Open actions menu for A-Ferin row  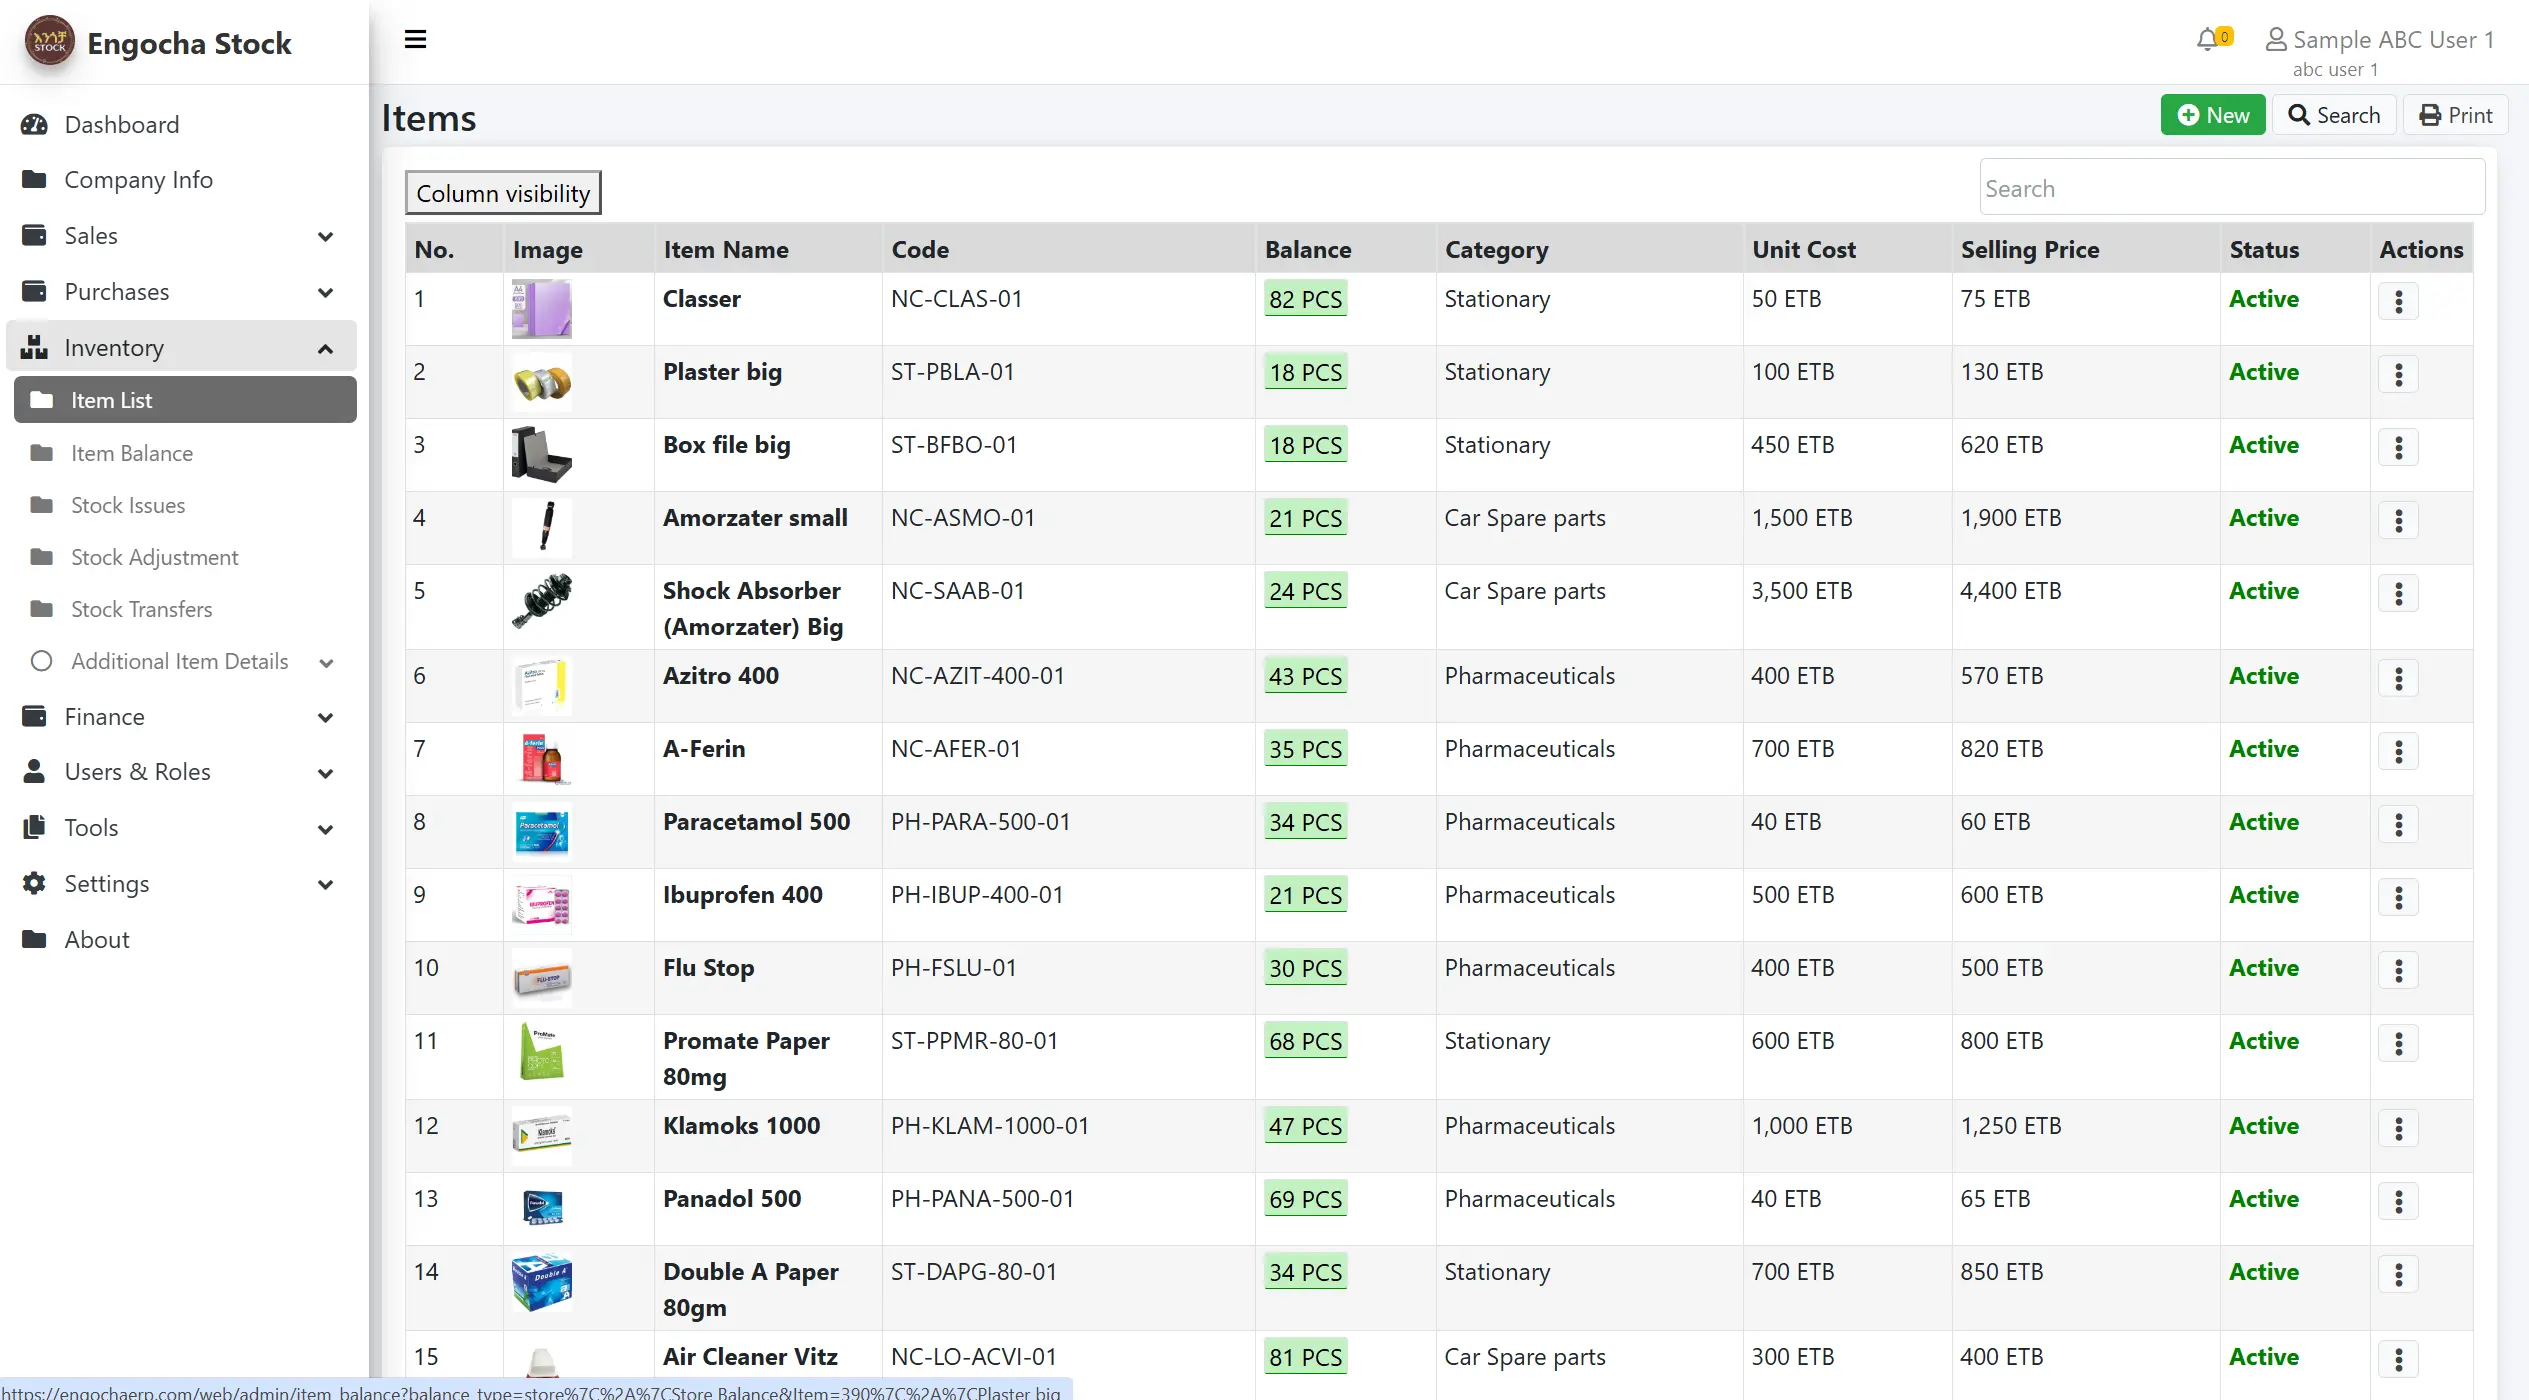pyautogui.click(x=2398, y=752)
